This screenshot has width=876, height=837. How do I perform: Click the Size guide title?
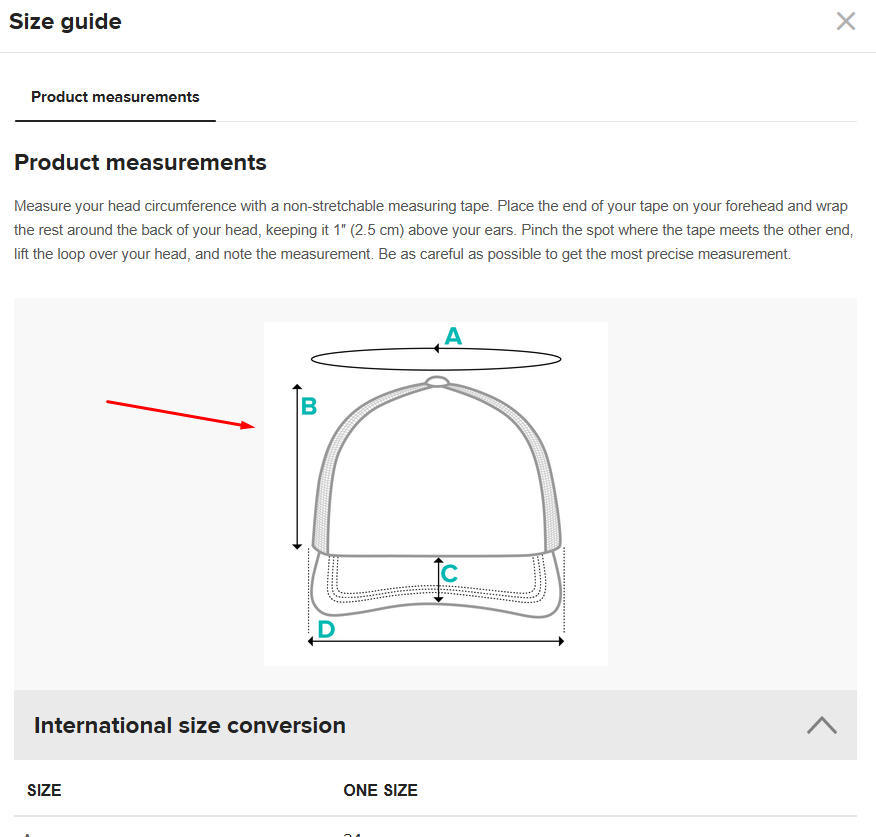click(65, 20)
